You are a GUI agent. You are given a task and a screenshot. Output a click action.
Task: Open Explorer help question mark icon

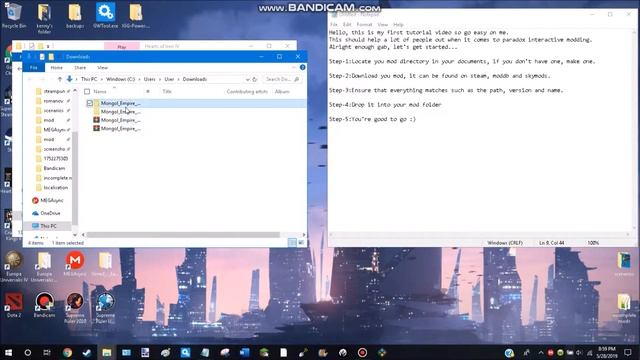tap(302, 67)
